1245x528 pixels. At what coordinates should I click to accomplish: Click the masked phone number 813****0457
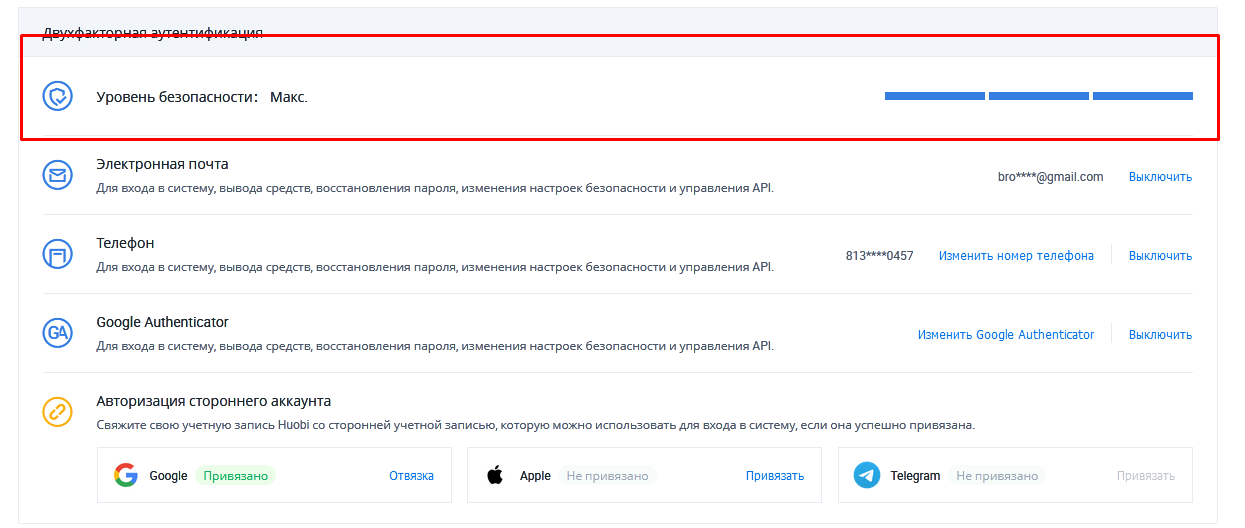[879, 256]
